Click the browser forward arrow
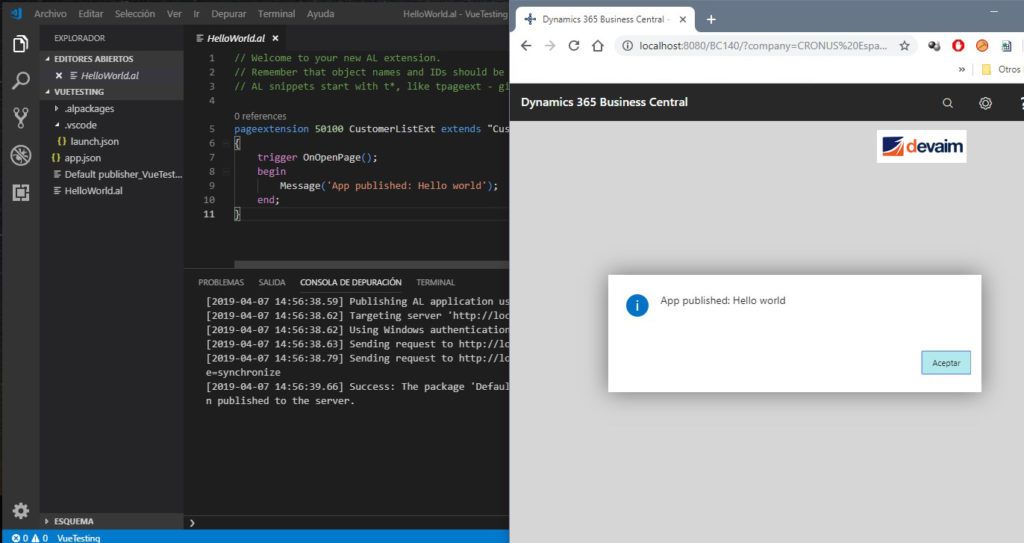Image resolution: width=1024 pixels, height=543 pixels. click(550, 46)
